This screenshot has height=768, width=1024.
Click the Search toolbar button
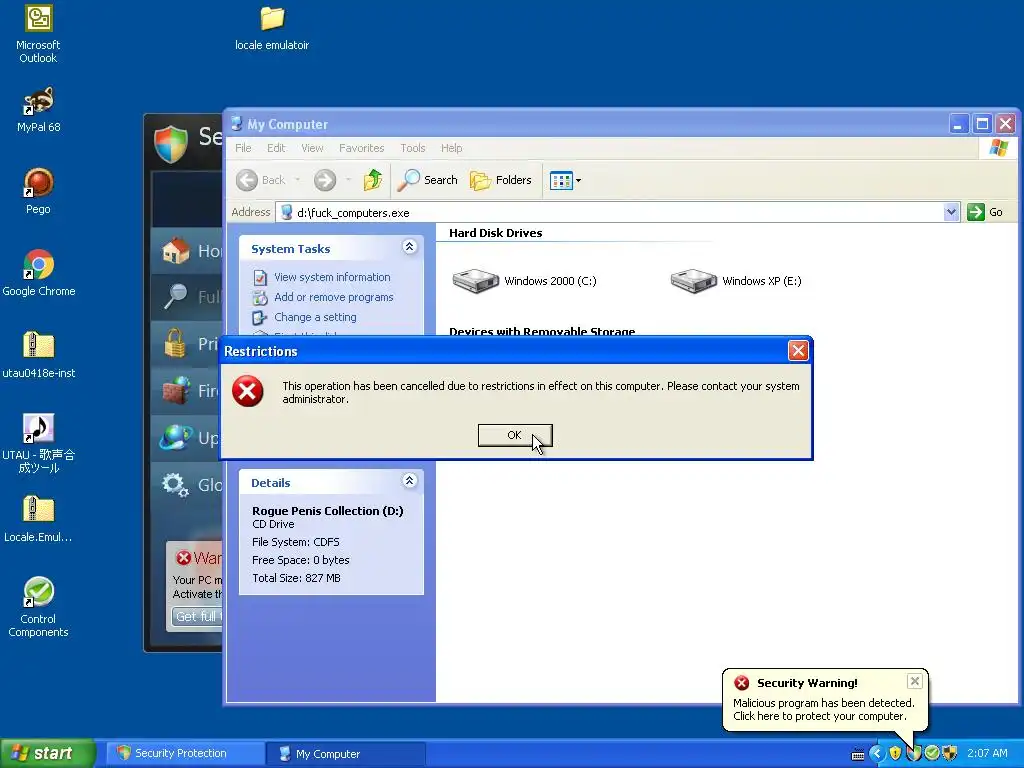(x=427, y=180)
